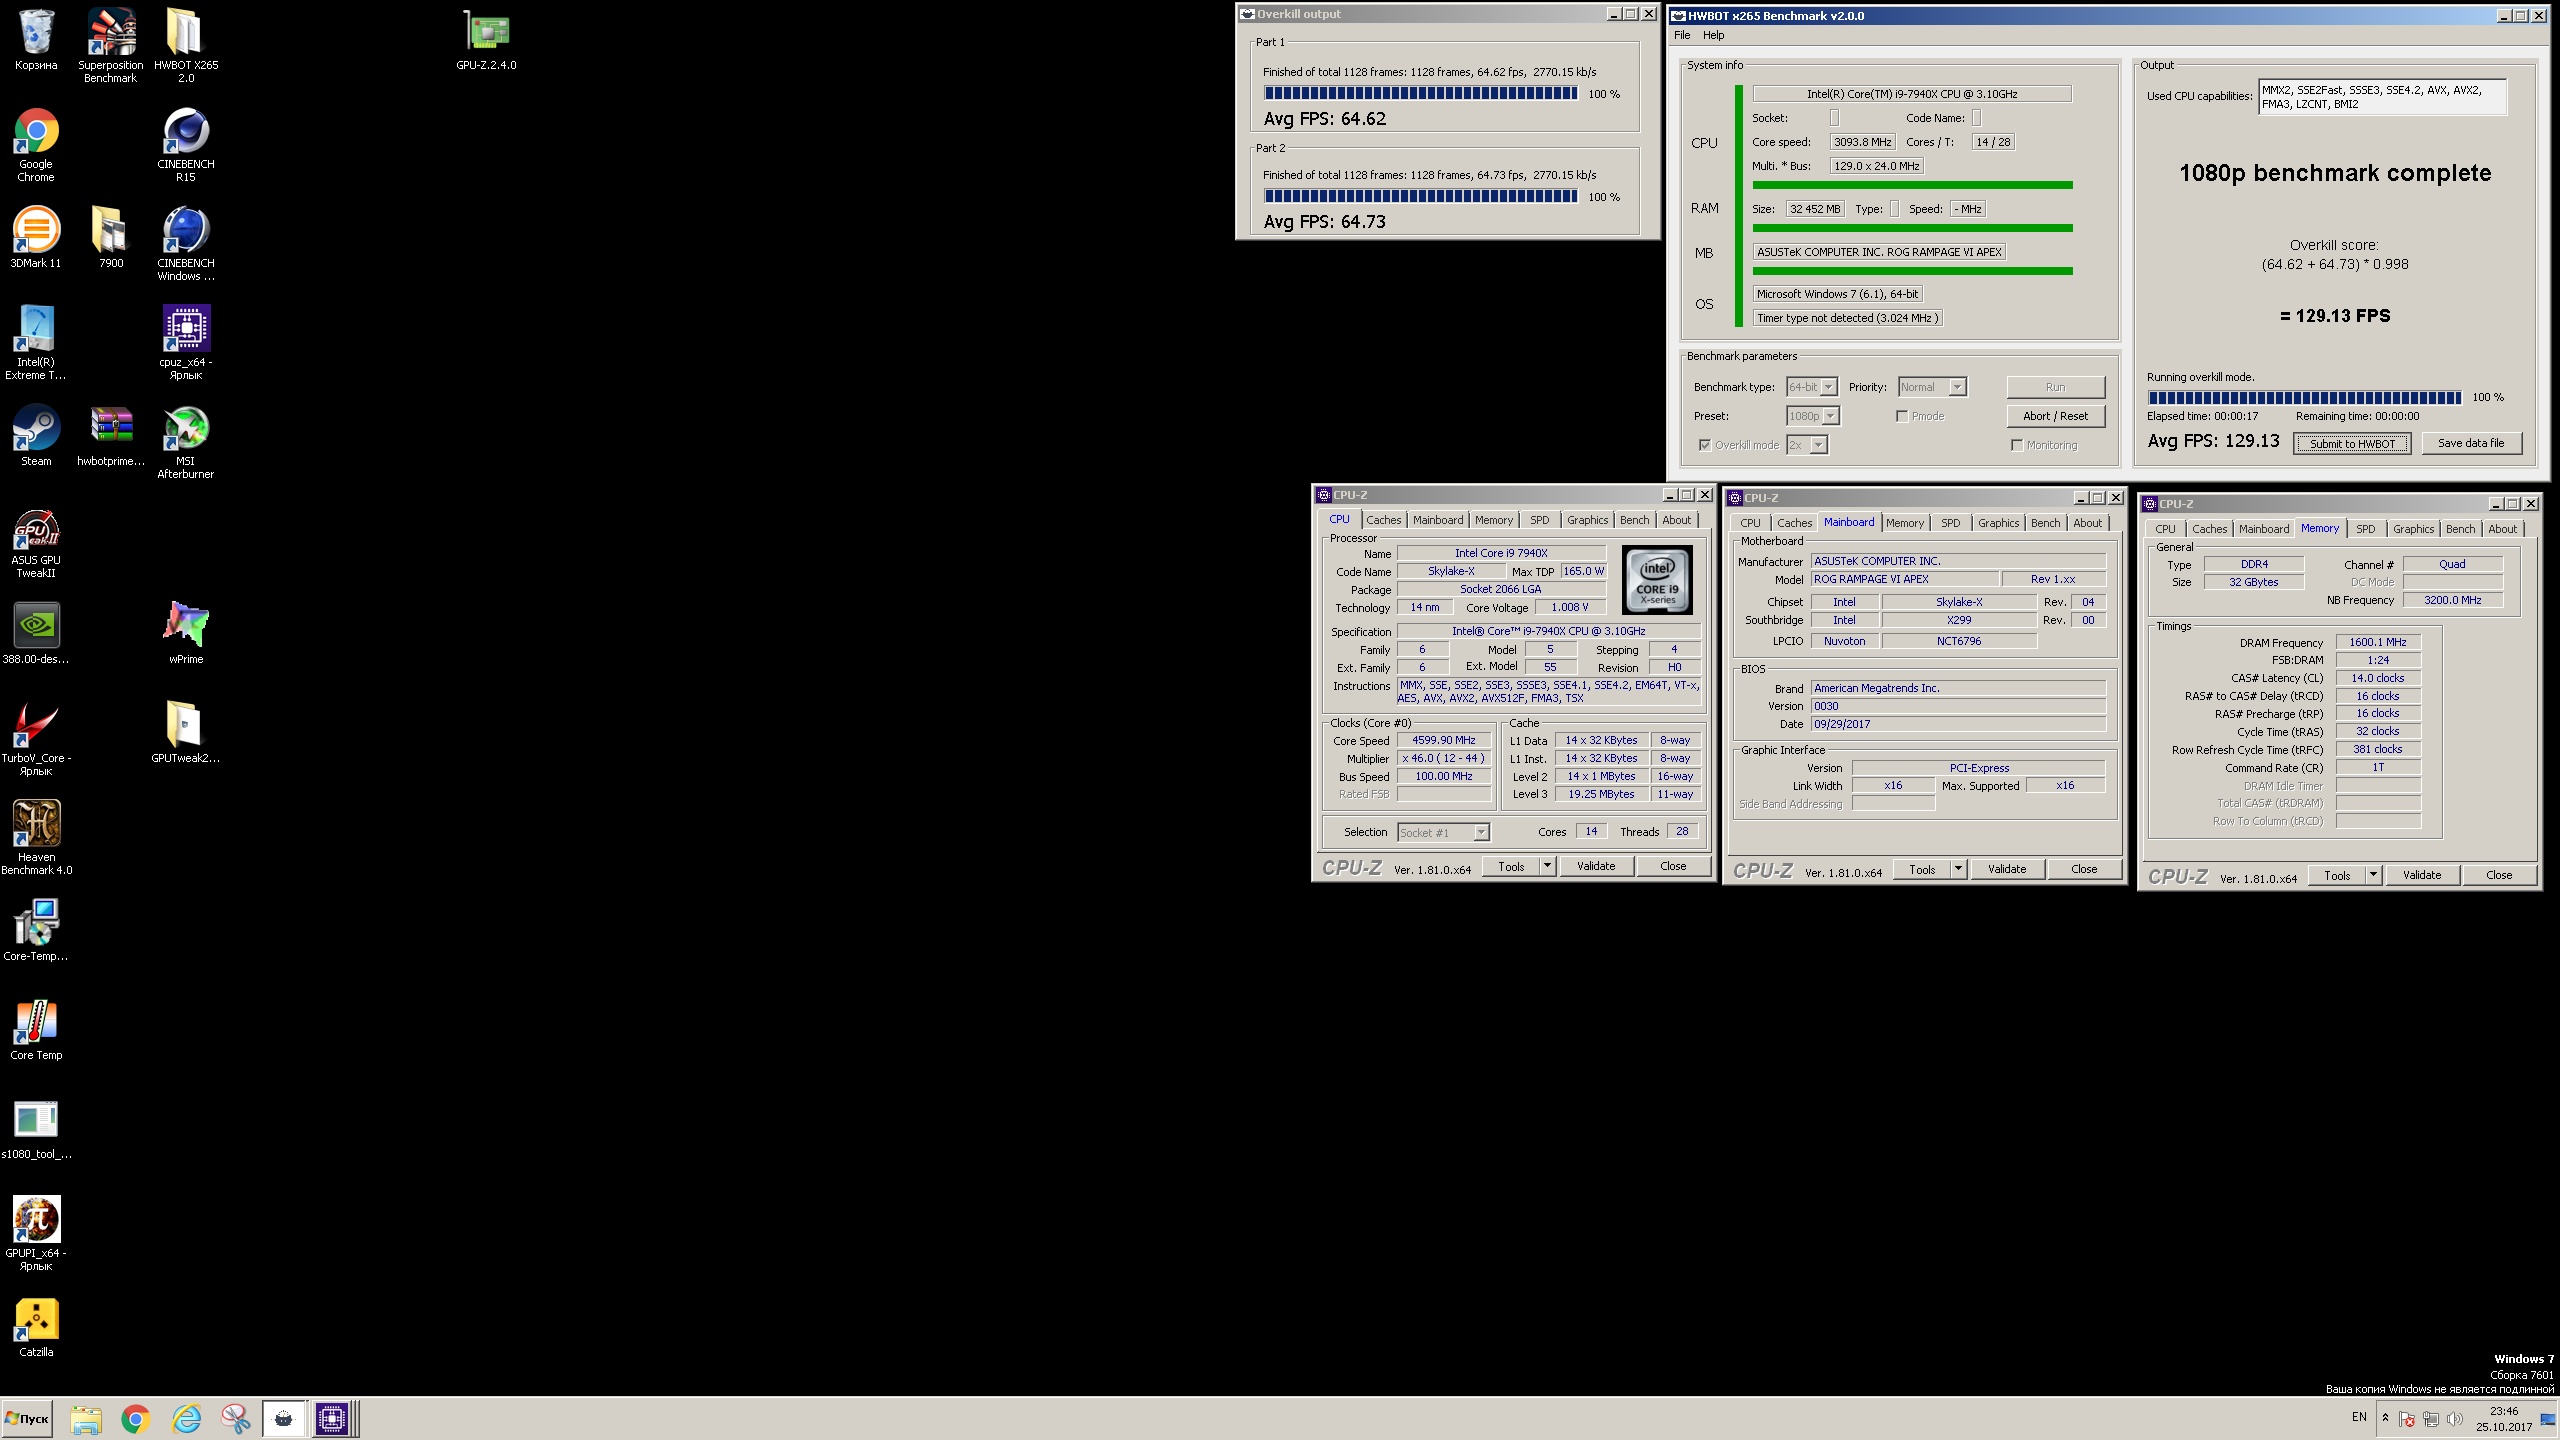Image resolution: width=2560 pixels, height=1440 pixels.
Task: Expand the Priority Normal dropdown
Action: point(1957,387)
